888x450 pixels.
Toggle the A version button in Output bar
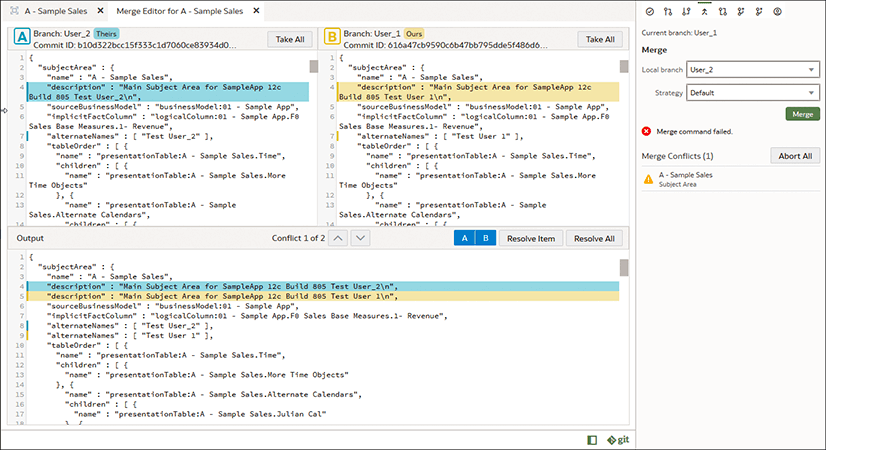(x=464, y=238)
